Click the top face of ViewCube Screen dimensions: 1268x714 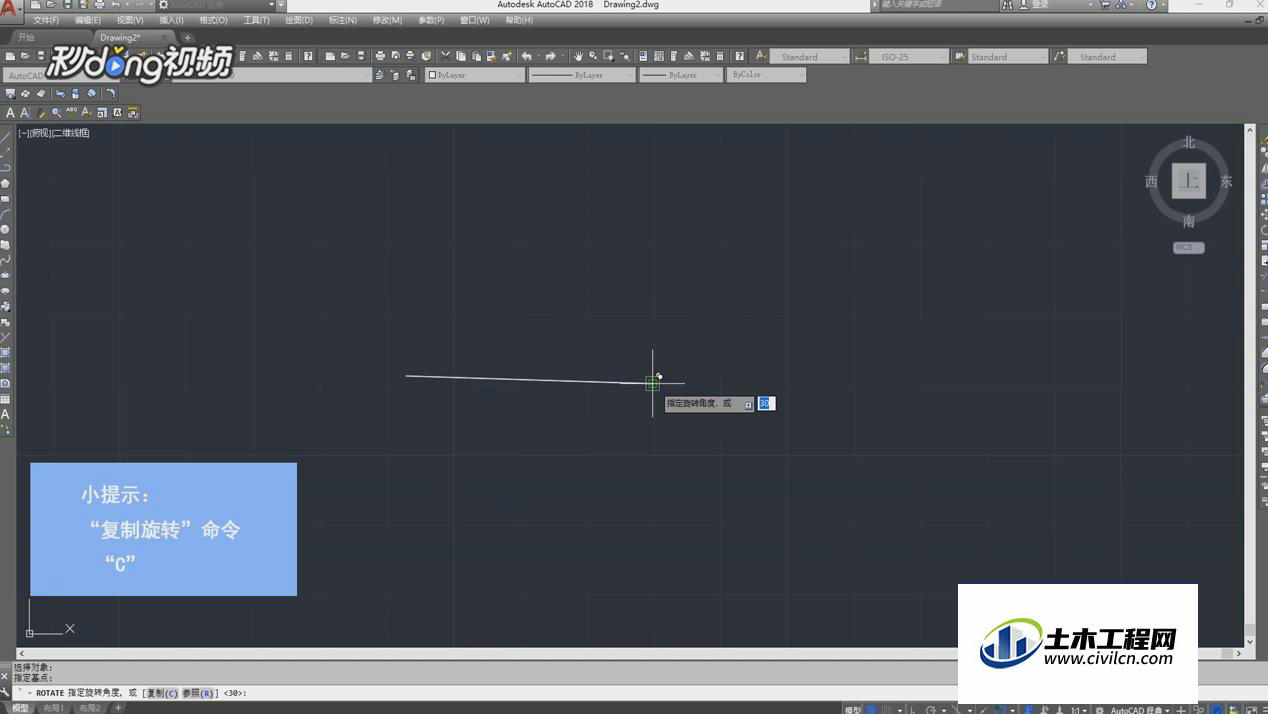point(1189,181)
